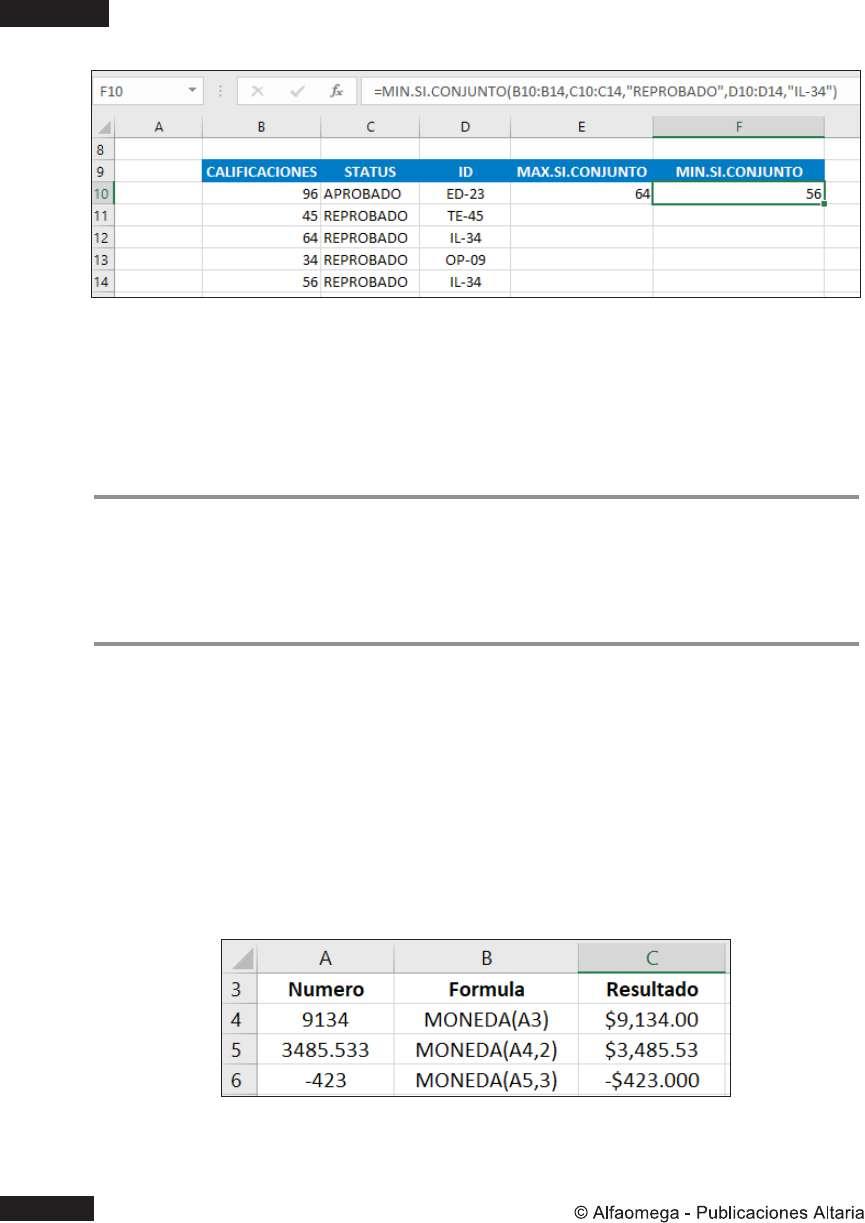The height and width of the screenshot is (1223, 865).
Task: Select cell with grade 34
Action: tap(261, 260)
